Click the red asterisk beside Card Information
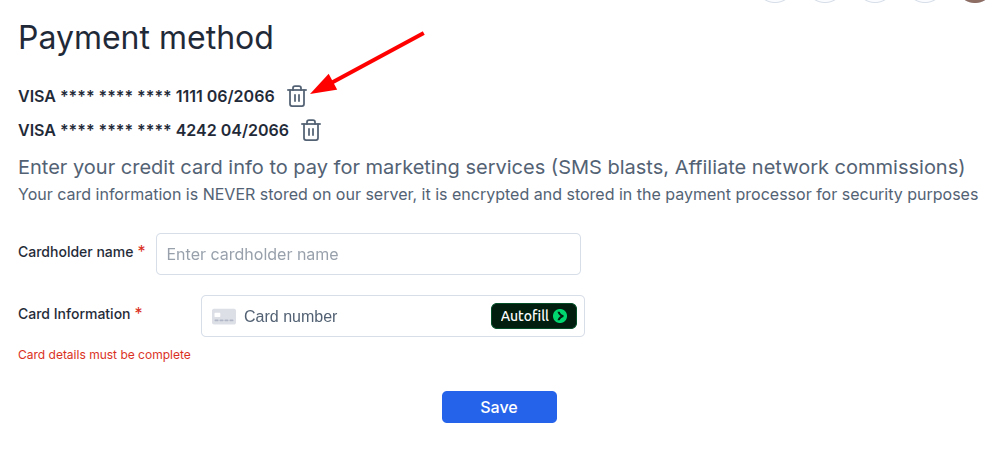Image resolution: width=989 pixels, height=471 pixels. pyautogui.click(x=138, y=313)
